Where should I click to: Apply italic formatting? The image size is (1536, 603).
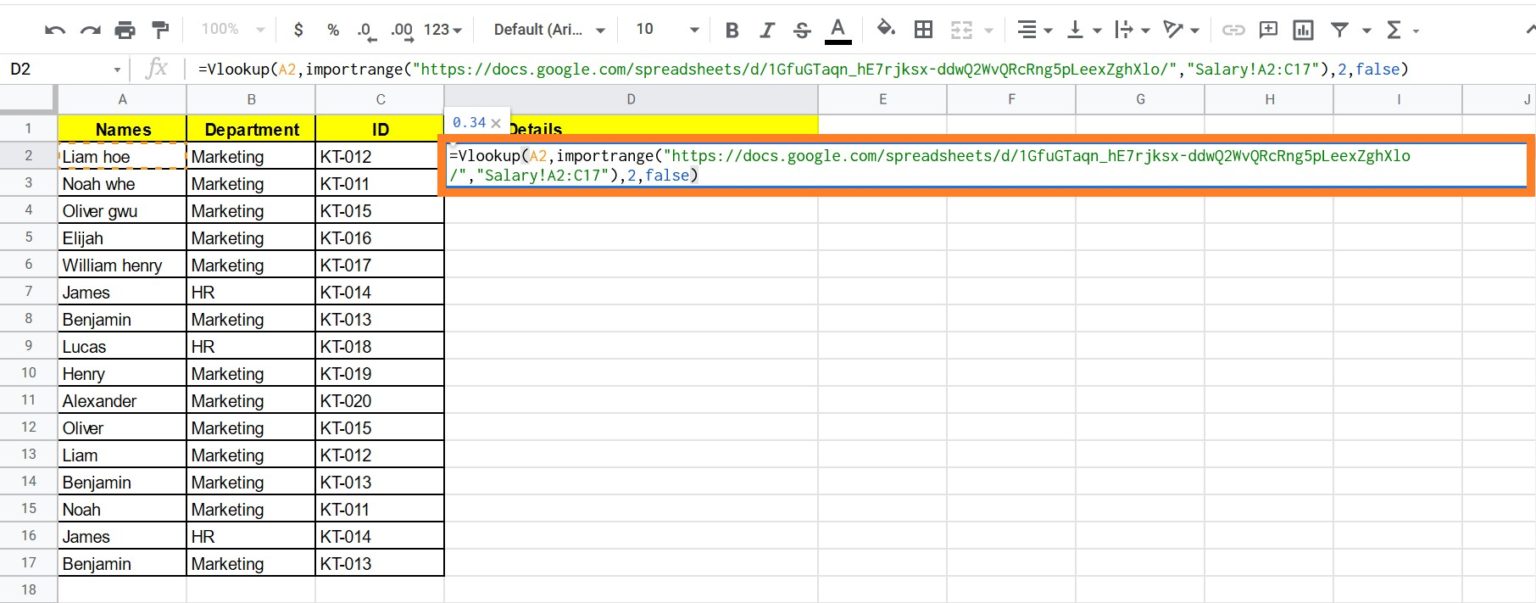766,30
